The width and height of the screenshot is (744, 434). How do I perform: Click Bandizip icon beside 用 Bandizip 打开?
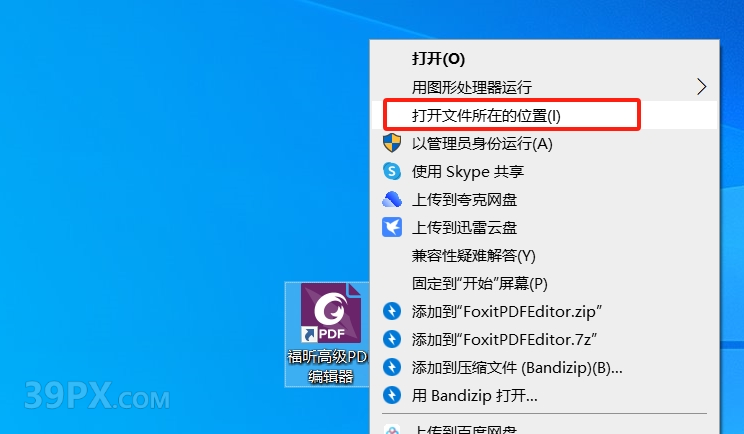[x=392, y=395]
